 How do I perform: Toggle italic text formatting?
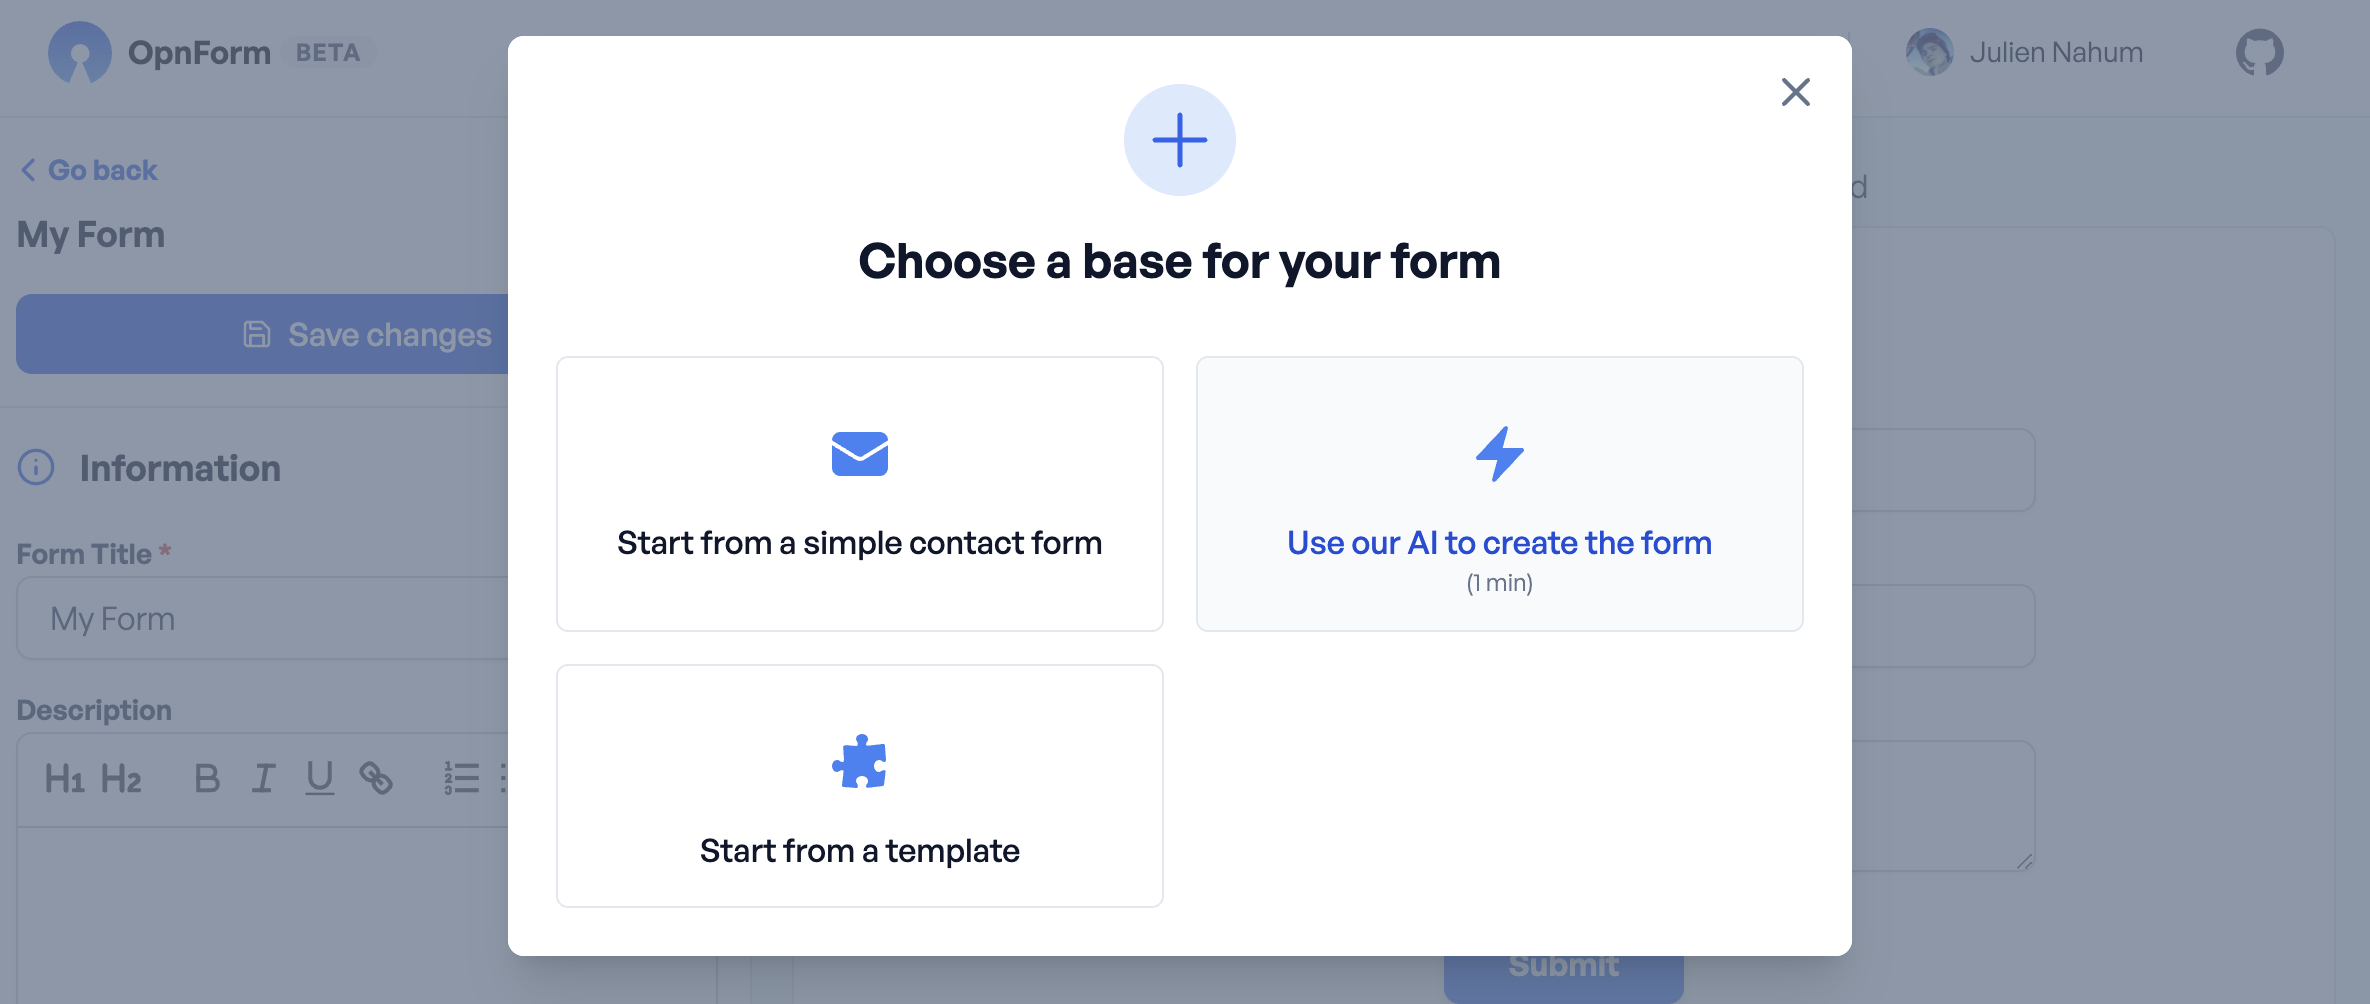pyautogui.click(x=263, y=778)
